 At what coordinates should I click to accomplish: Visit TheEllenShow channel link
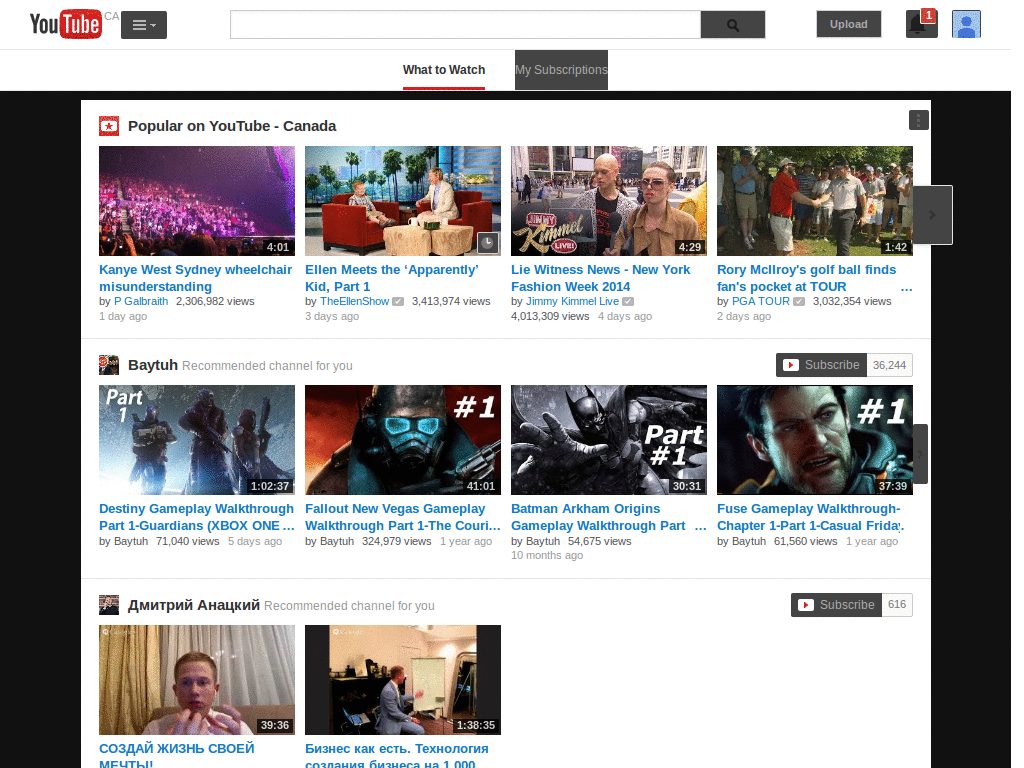coord(355,301)
